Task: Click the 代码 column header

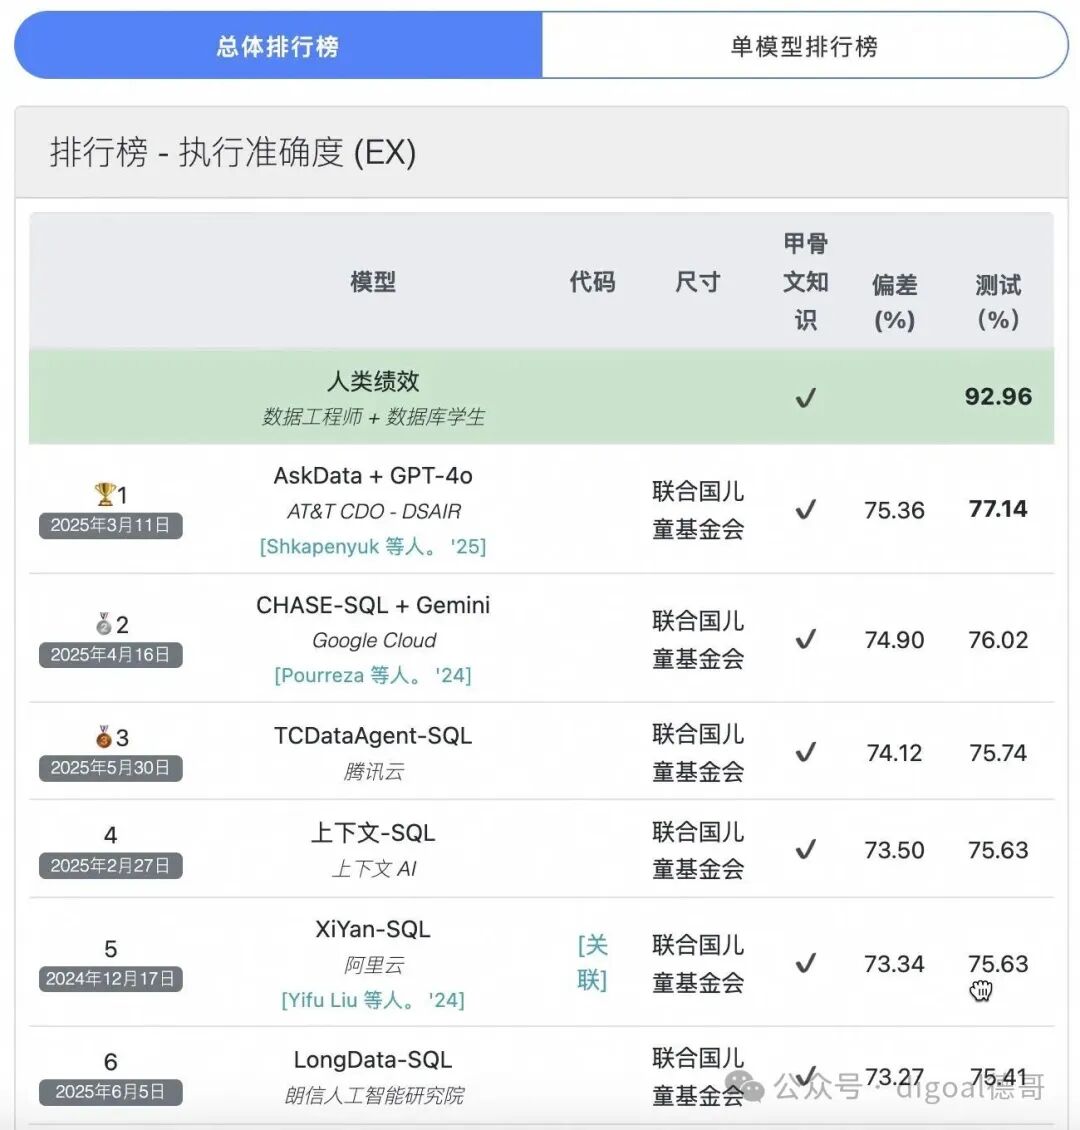Action: pyautogui.click(x=592, y=281)
